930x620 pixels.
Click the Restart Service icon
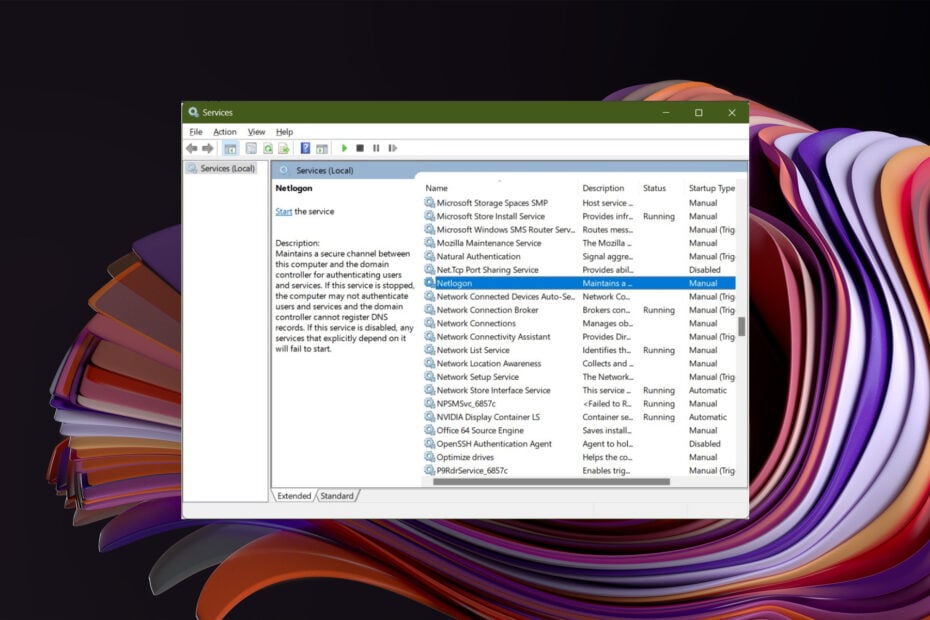click(x=393, y=148)
